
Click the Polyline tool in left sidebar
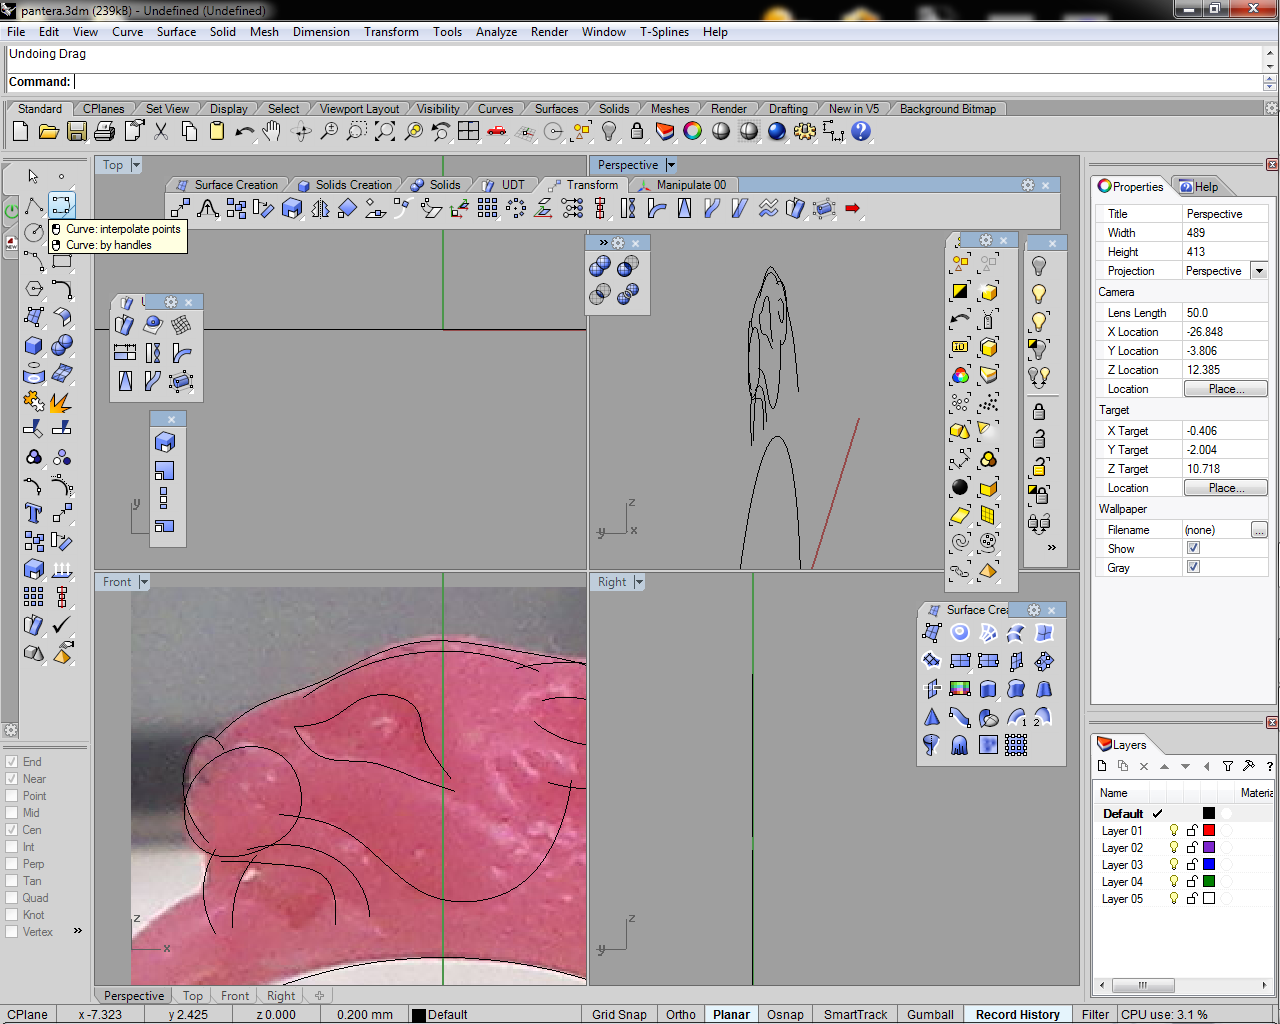point(34,206)
